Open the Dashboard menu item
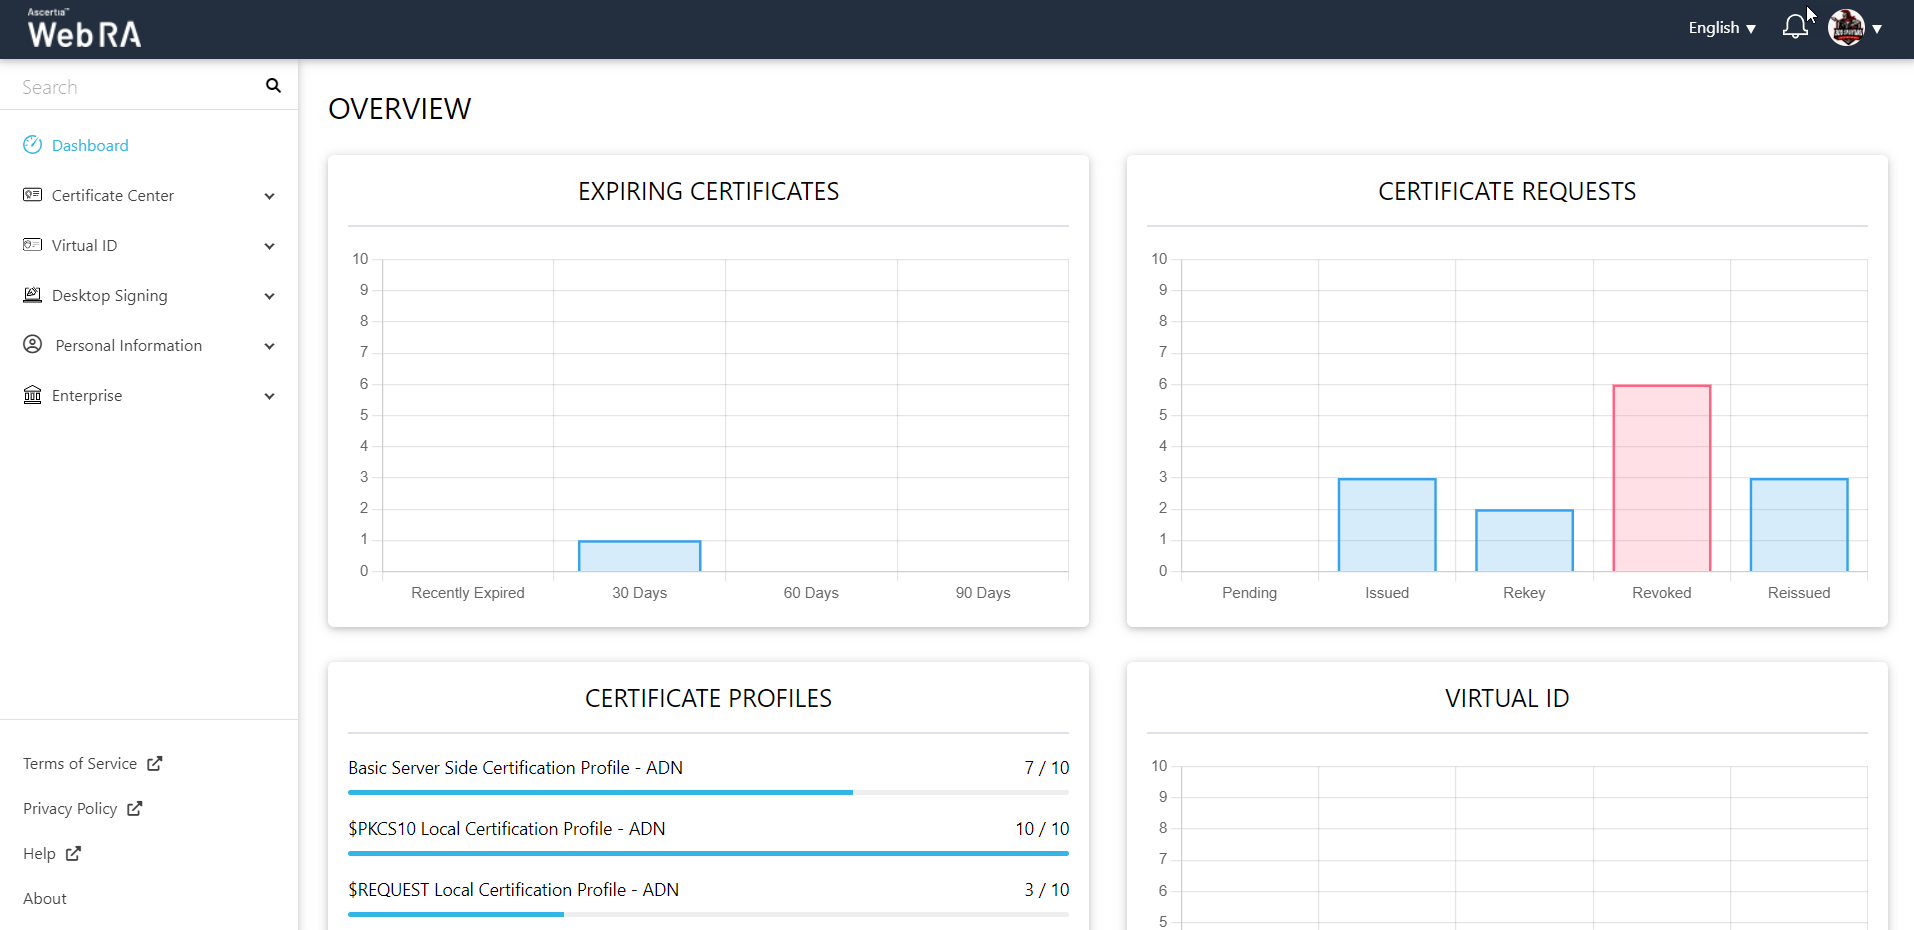The height and width of the screenshot is (930, 1914). point(90,146)
